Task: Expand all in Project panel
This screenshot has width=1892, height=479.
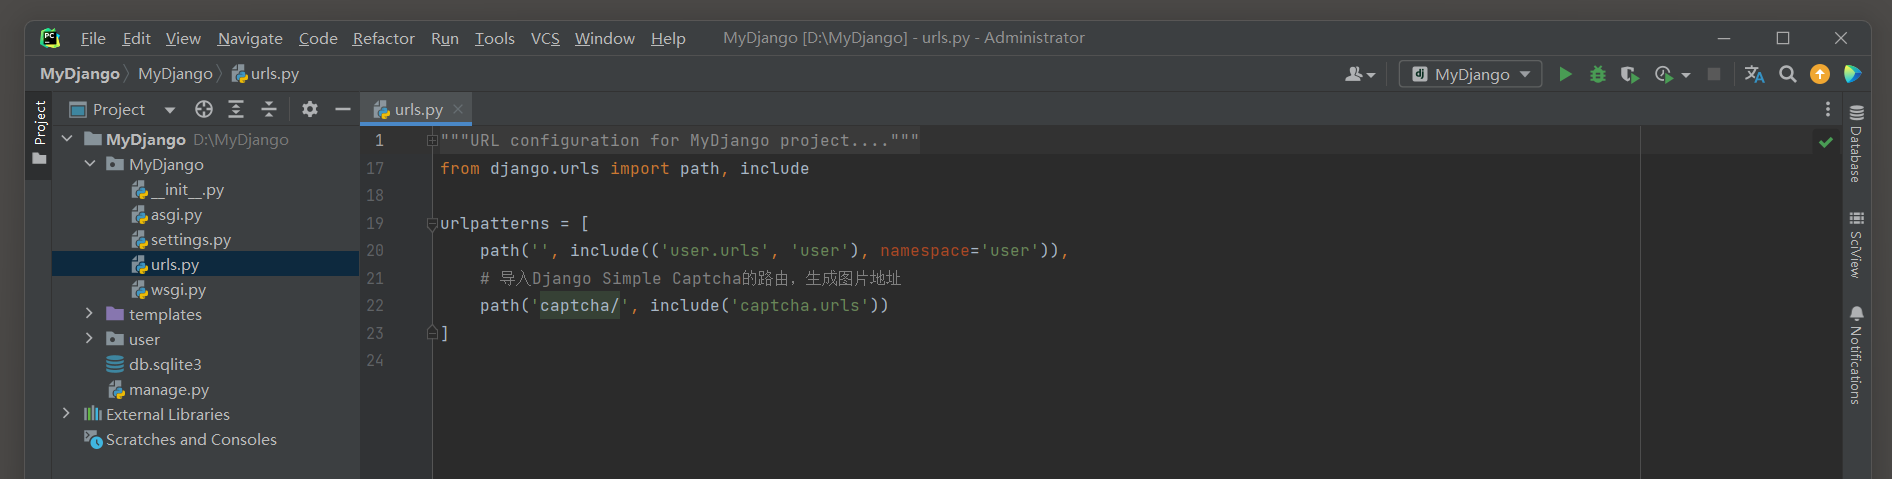Action: coord(236,109)
